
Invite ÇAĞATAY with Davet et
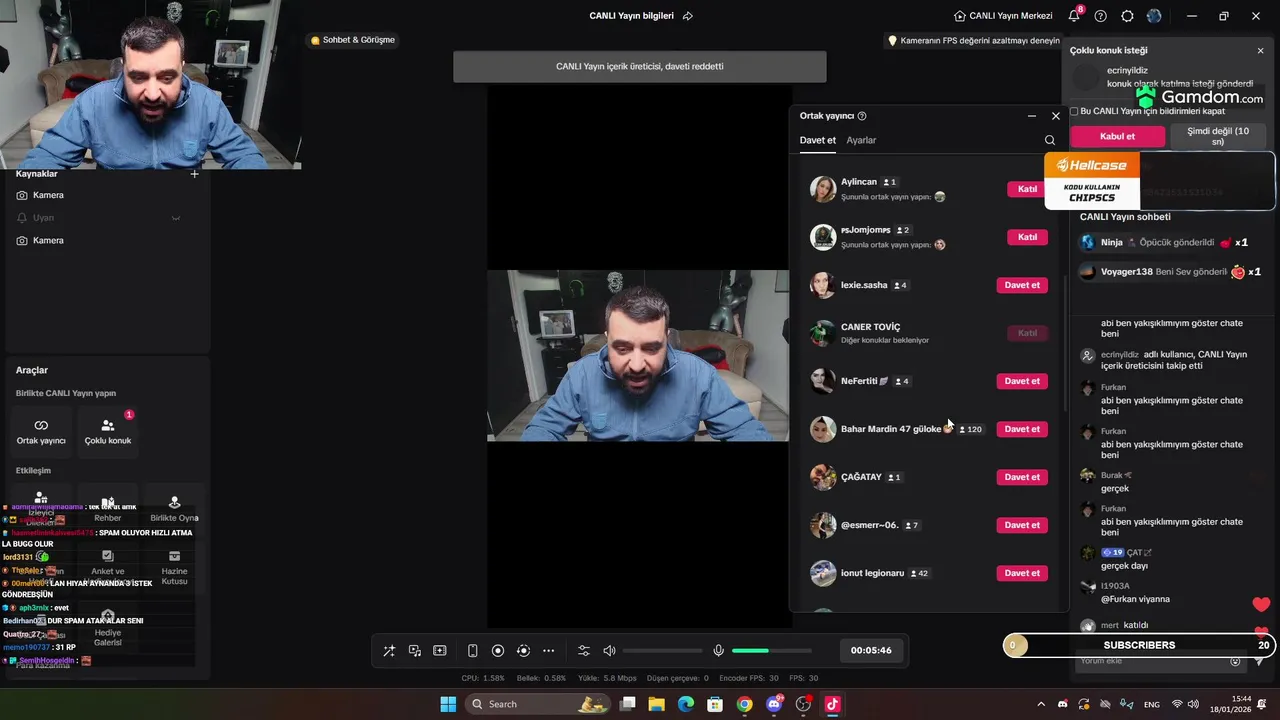pos(1022,477)
